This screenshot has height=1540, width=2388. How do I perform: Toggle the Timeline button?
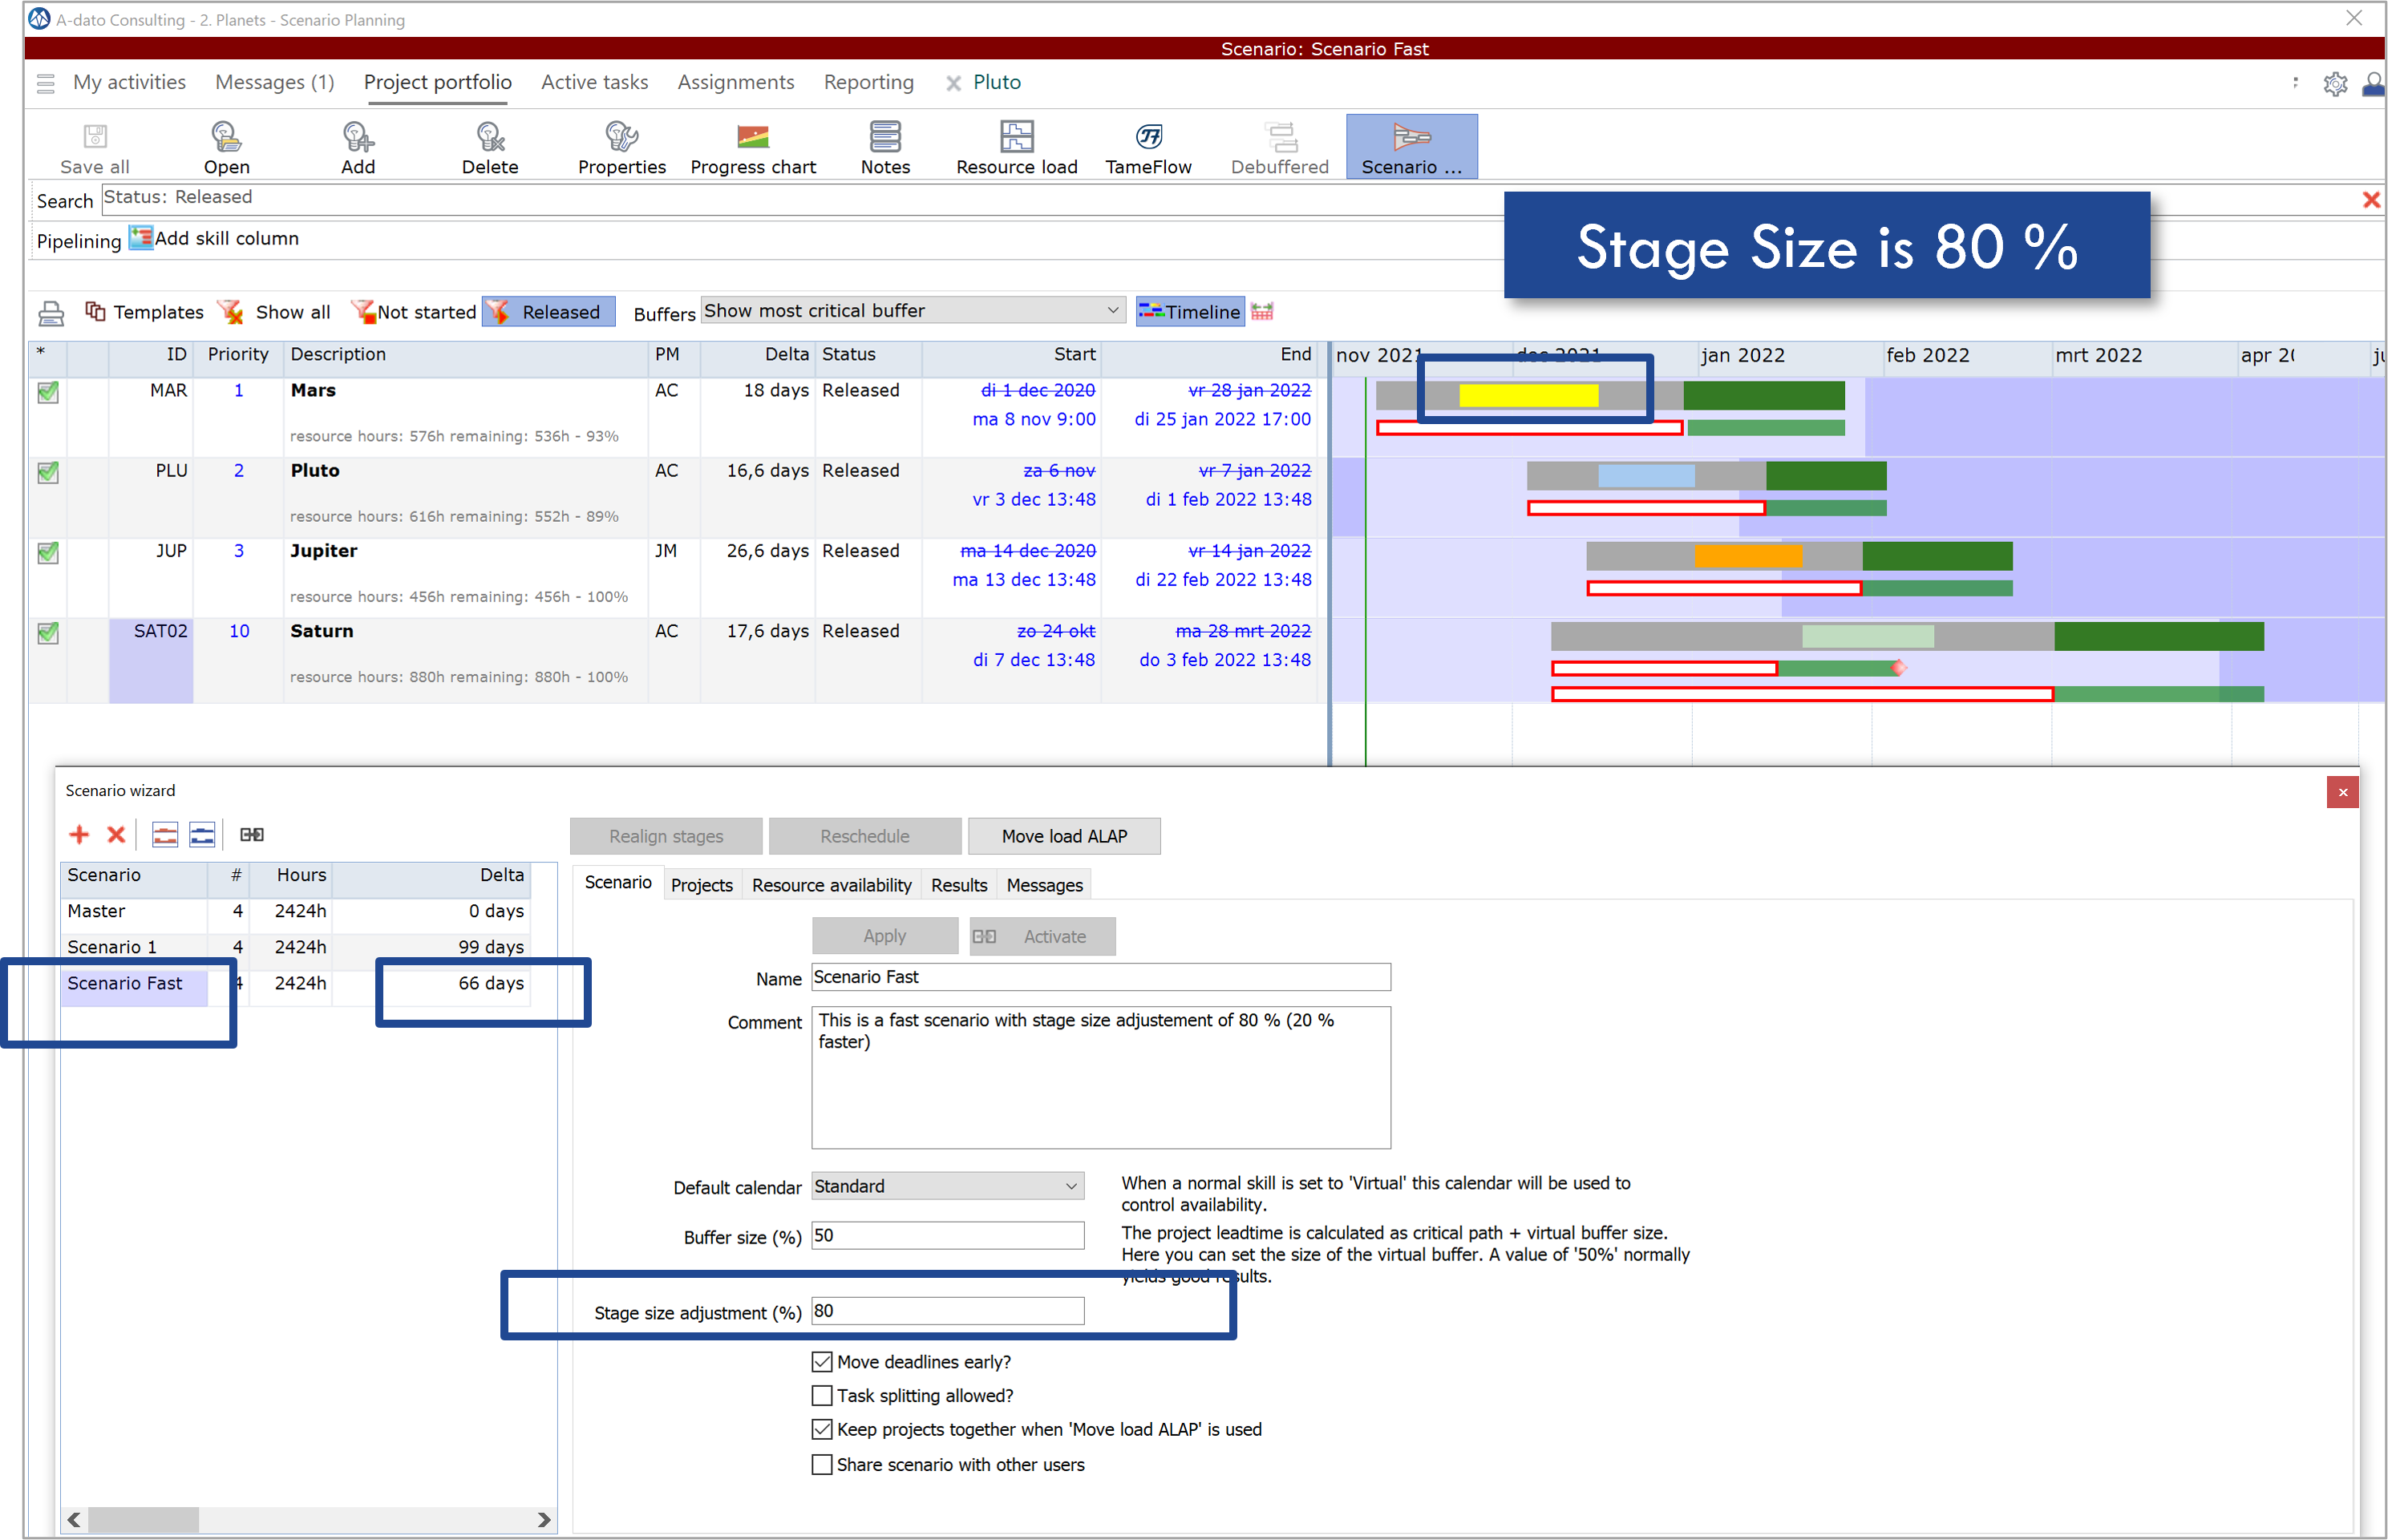(x=1190, y=312)
